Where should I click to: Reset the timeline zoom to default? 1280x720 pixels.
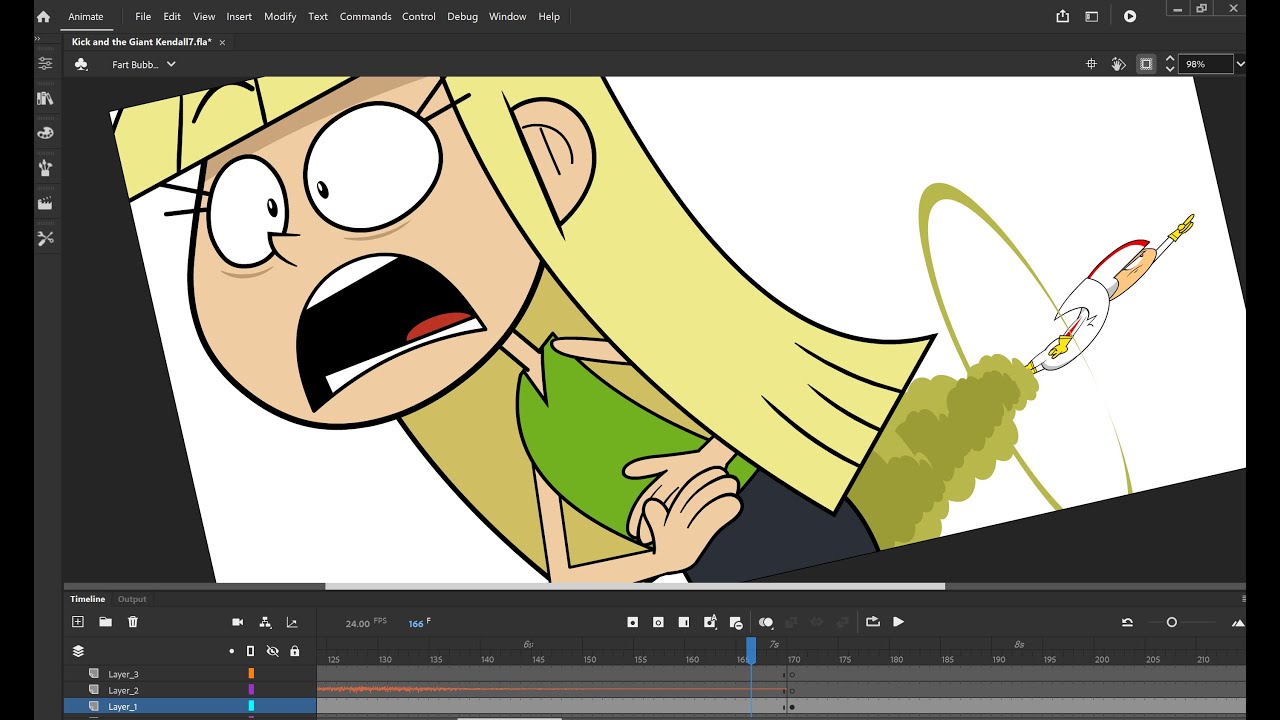click(x=1127, y=622)
